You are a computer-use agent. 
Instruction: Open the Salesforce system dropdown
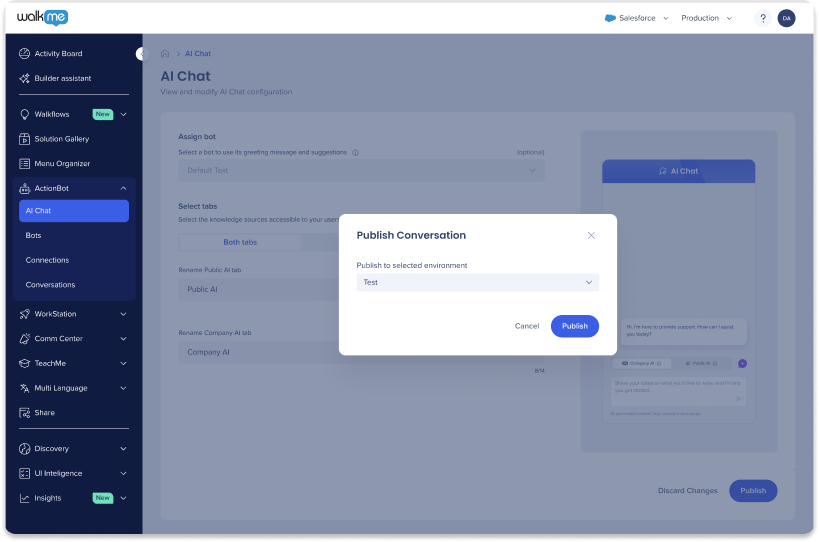pos(637,18)
